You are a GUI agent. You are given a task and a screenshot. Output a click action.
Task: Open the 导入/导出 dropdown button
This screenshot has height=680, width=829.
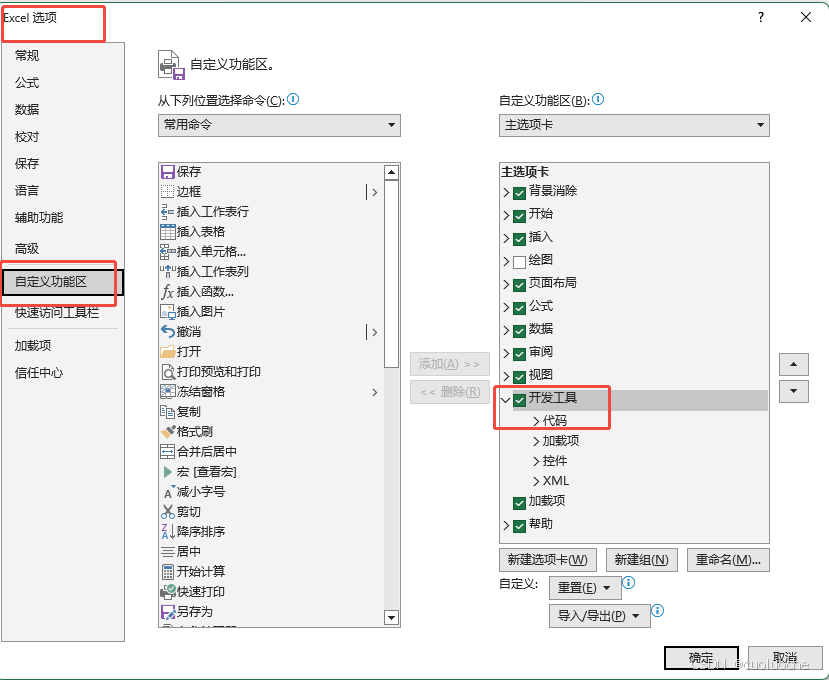coord(600,616)
